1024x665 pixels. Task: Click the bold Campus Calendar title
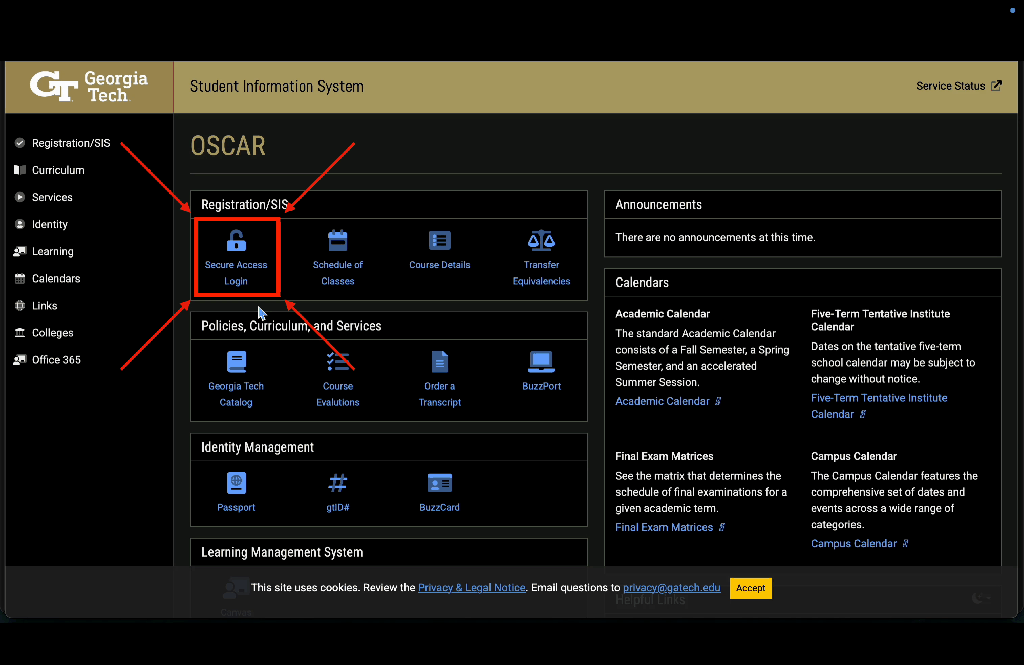point(854,456)
